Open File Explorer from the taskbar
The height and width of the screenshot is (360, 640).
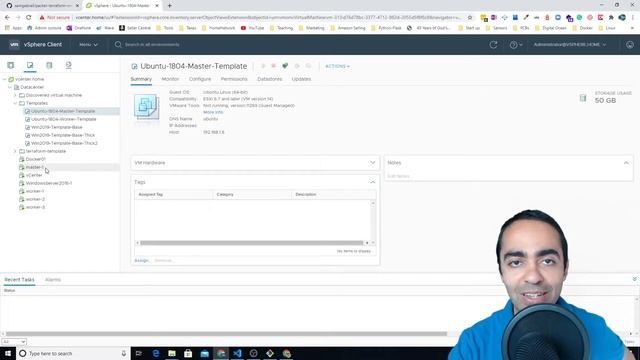point(172,353)
